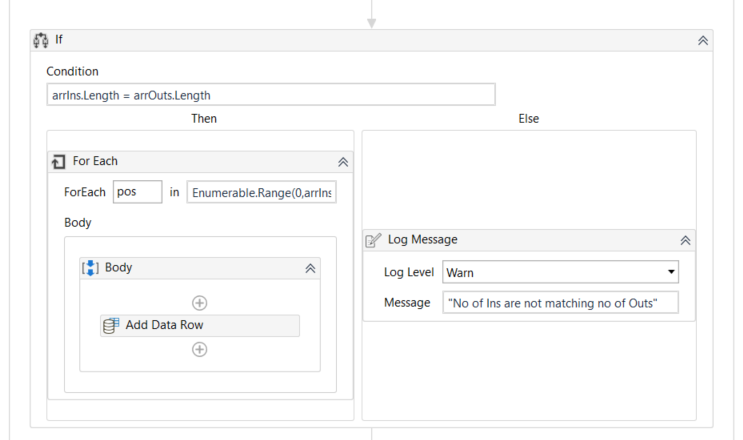
Task: Click the Condition label
Action: (x=72, y=72)
